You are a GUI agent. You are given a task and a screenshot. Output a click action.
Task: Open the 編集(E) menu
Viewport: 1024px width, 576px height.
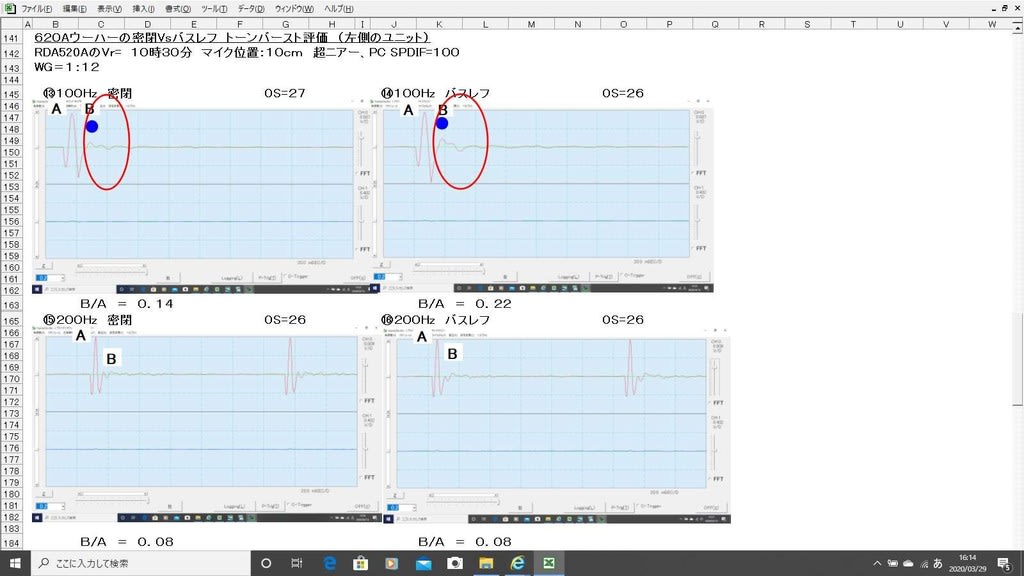coord(74,8)
